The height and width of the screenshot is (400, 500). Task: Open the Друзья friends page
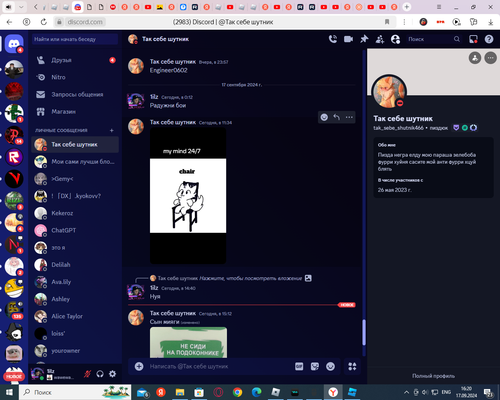pos(75,60)
